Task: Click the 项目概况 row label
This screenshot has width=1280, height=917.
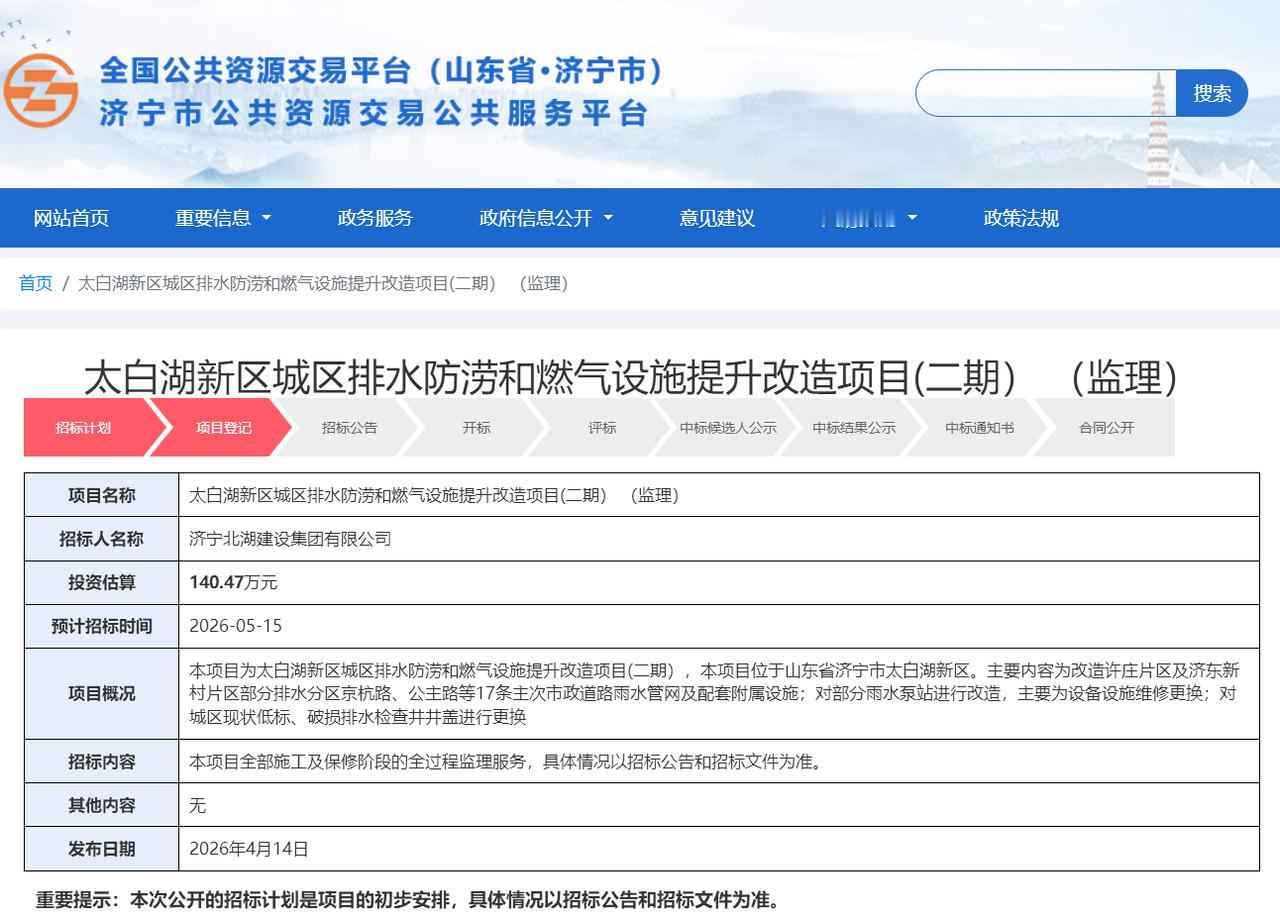Action: pos(102,693)
